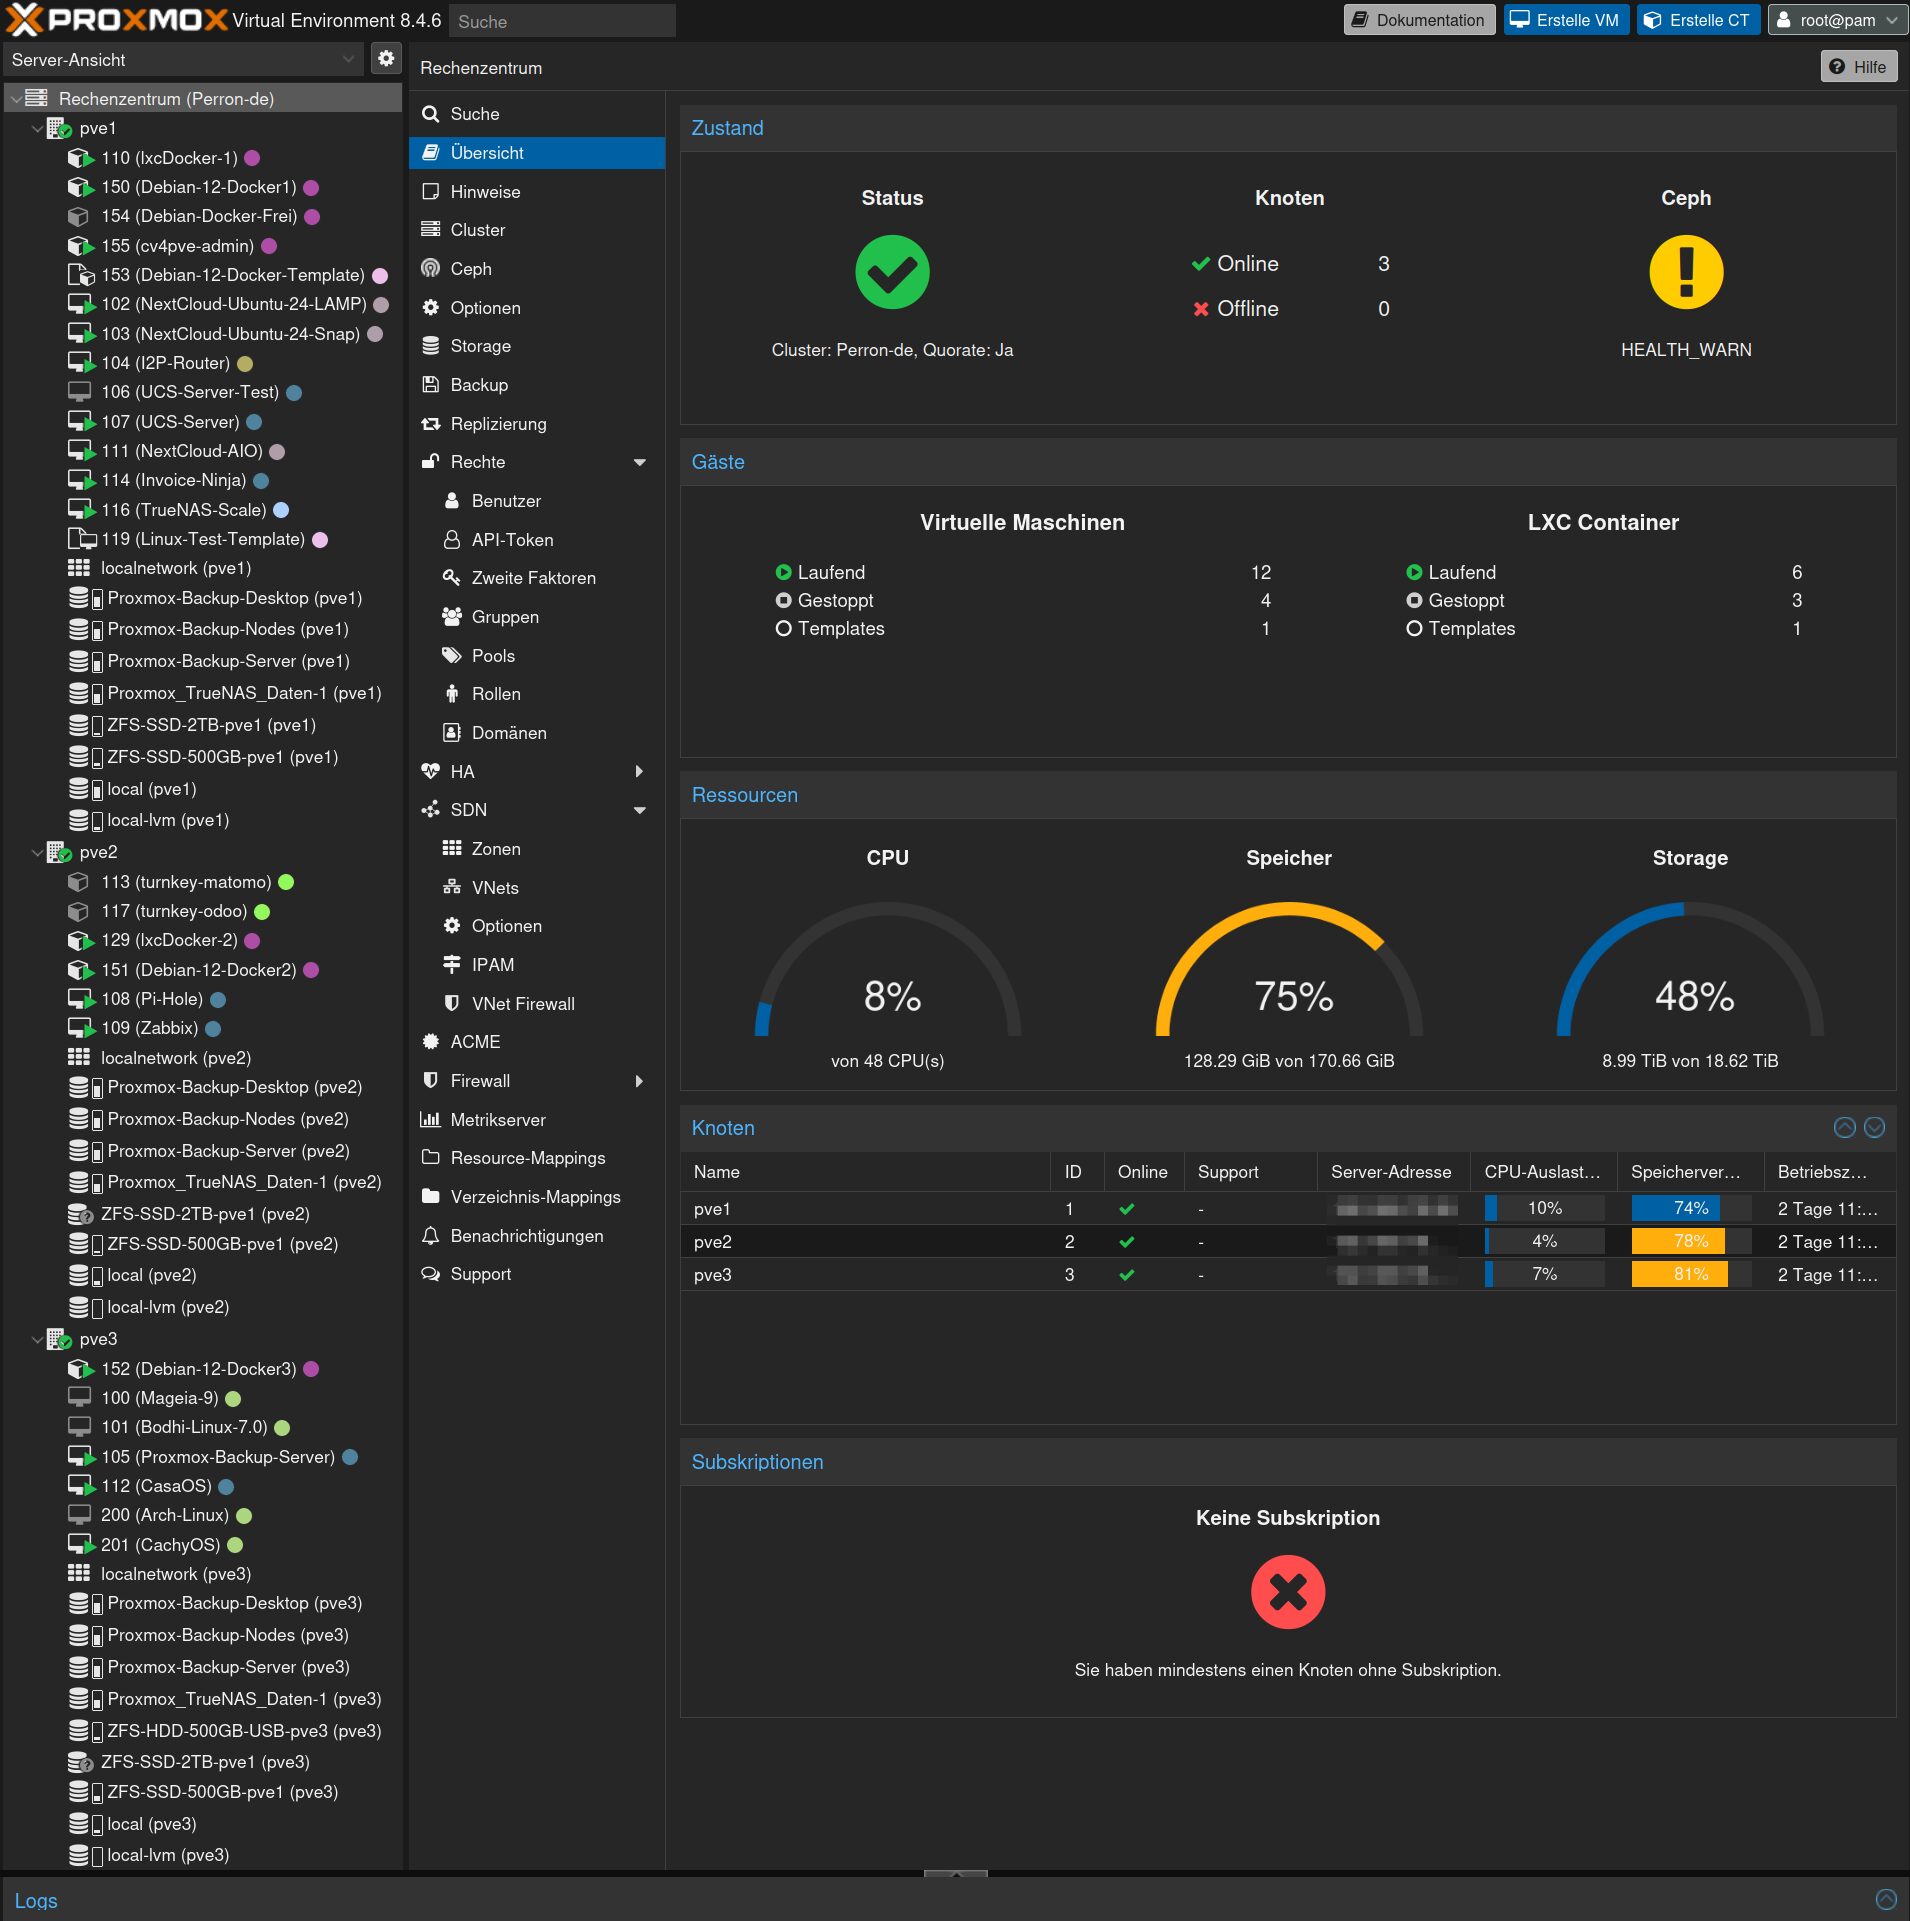
Task: Click the Ceph icon in the menu
Action: (431, 269)
